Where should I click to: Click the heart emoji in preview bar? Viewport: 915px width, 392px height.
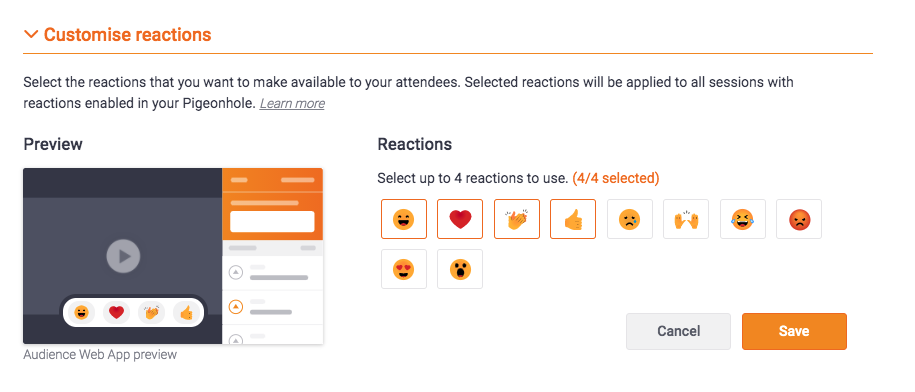pyautogui.click(x=116, y=313)
